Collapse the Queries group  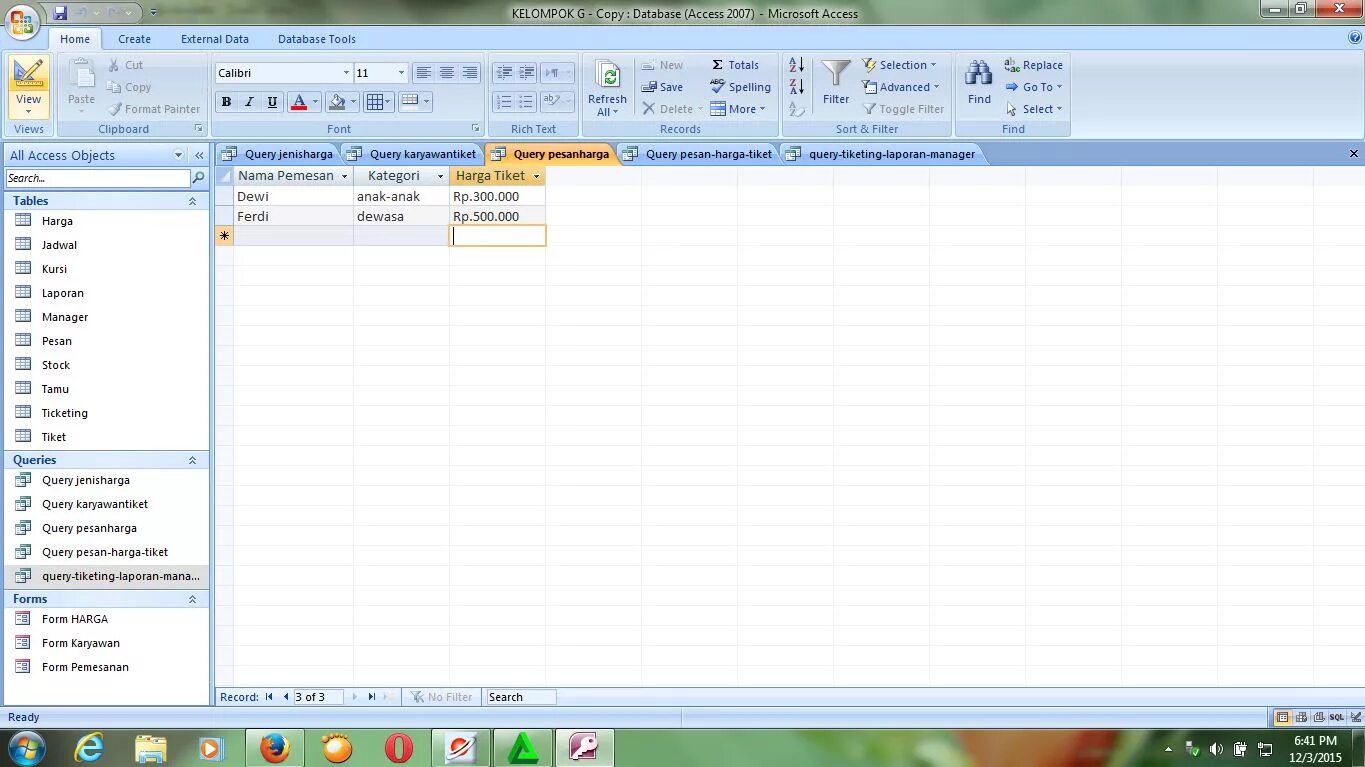tap(192, 460)
